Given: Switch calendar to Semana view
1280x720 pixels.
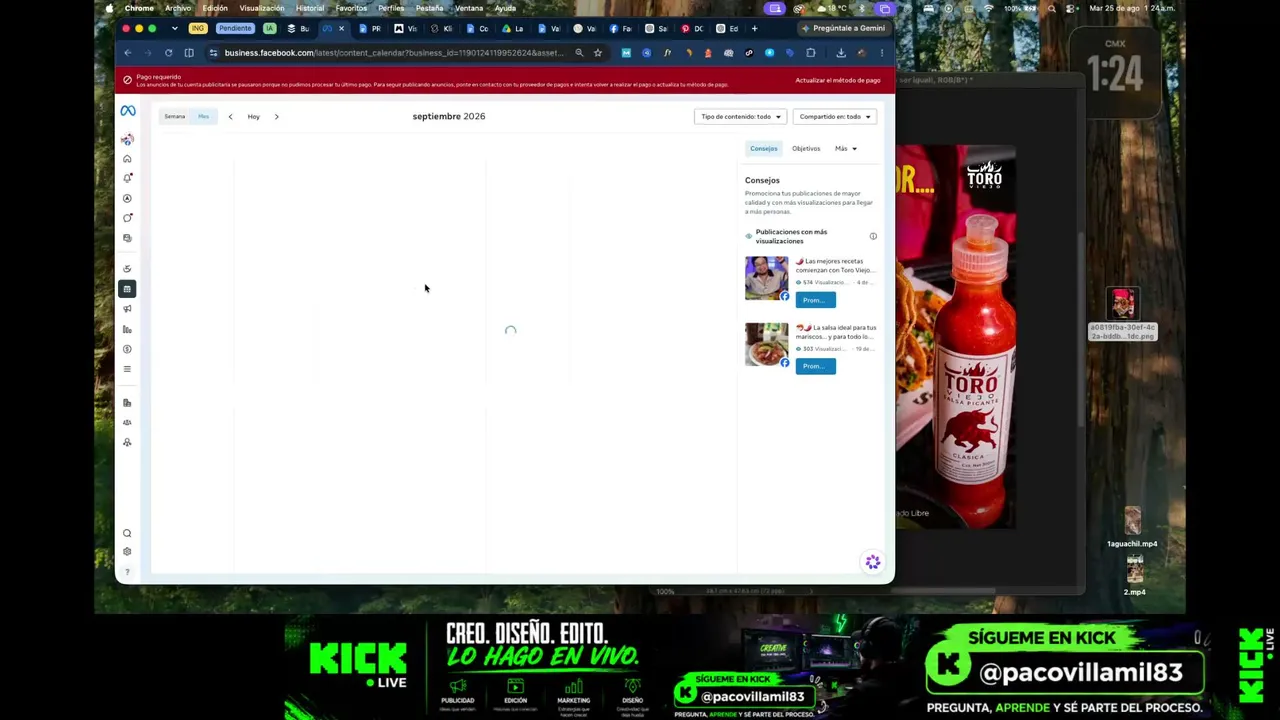Looking at the screenshot, I should [175, 117].
